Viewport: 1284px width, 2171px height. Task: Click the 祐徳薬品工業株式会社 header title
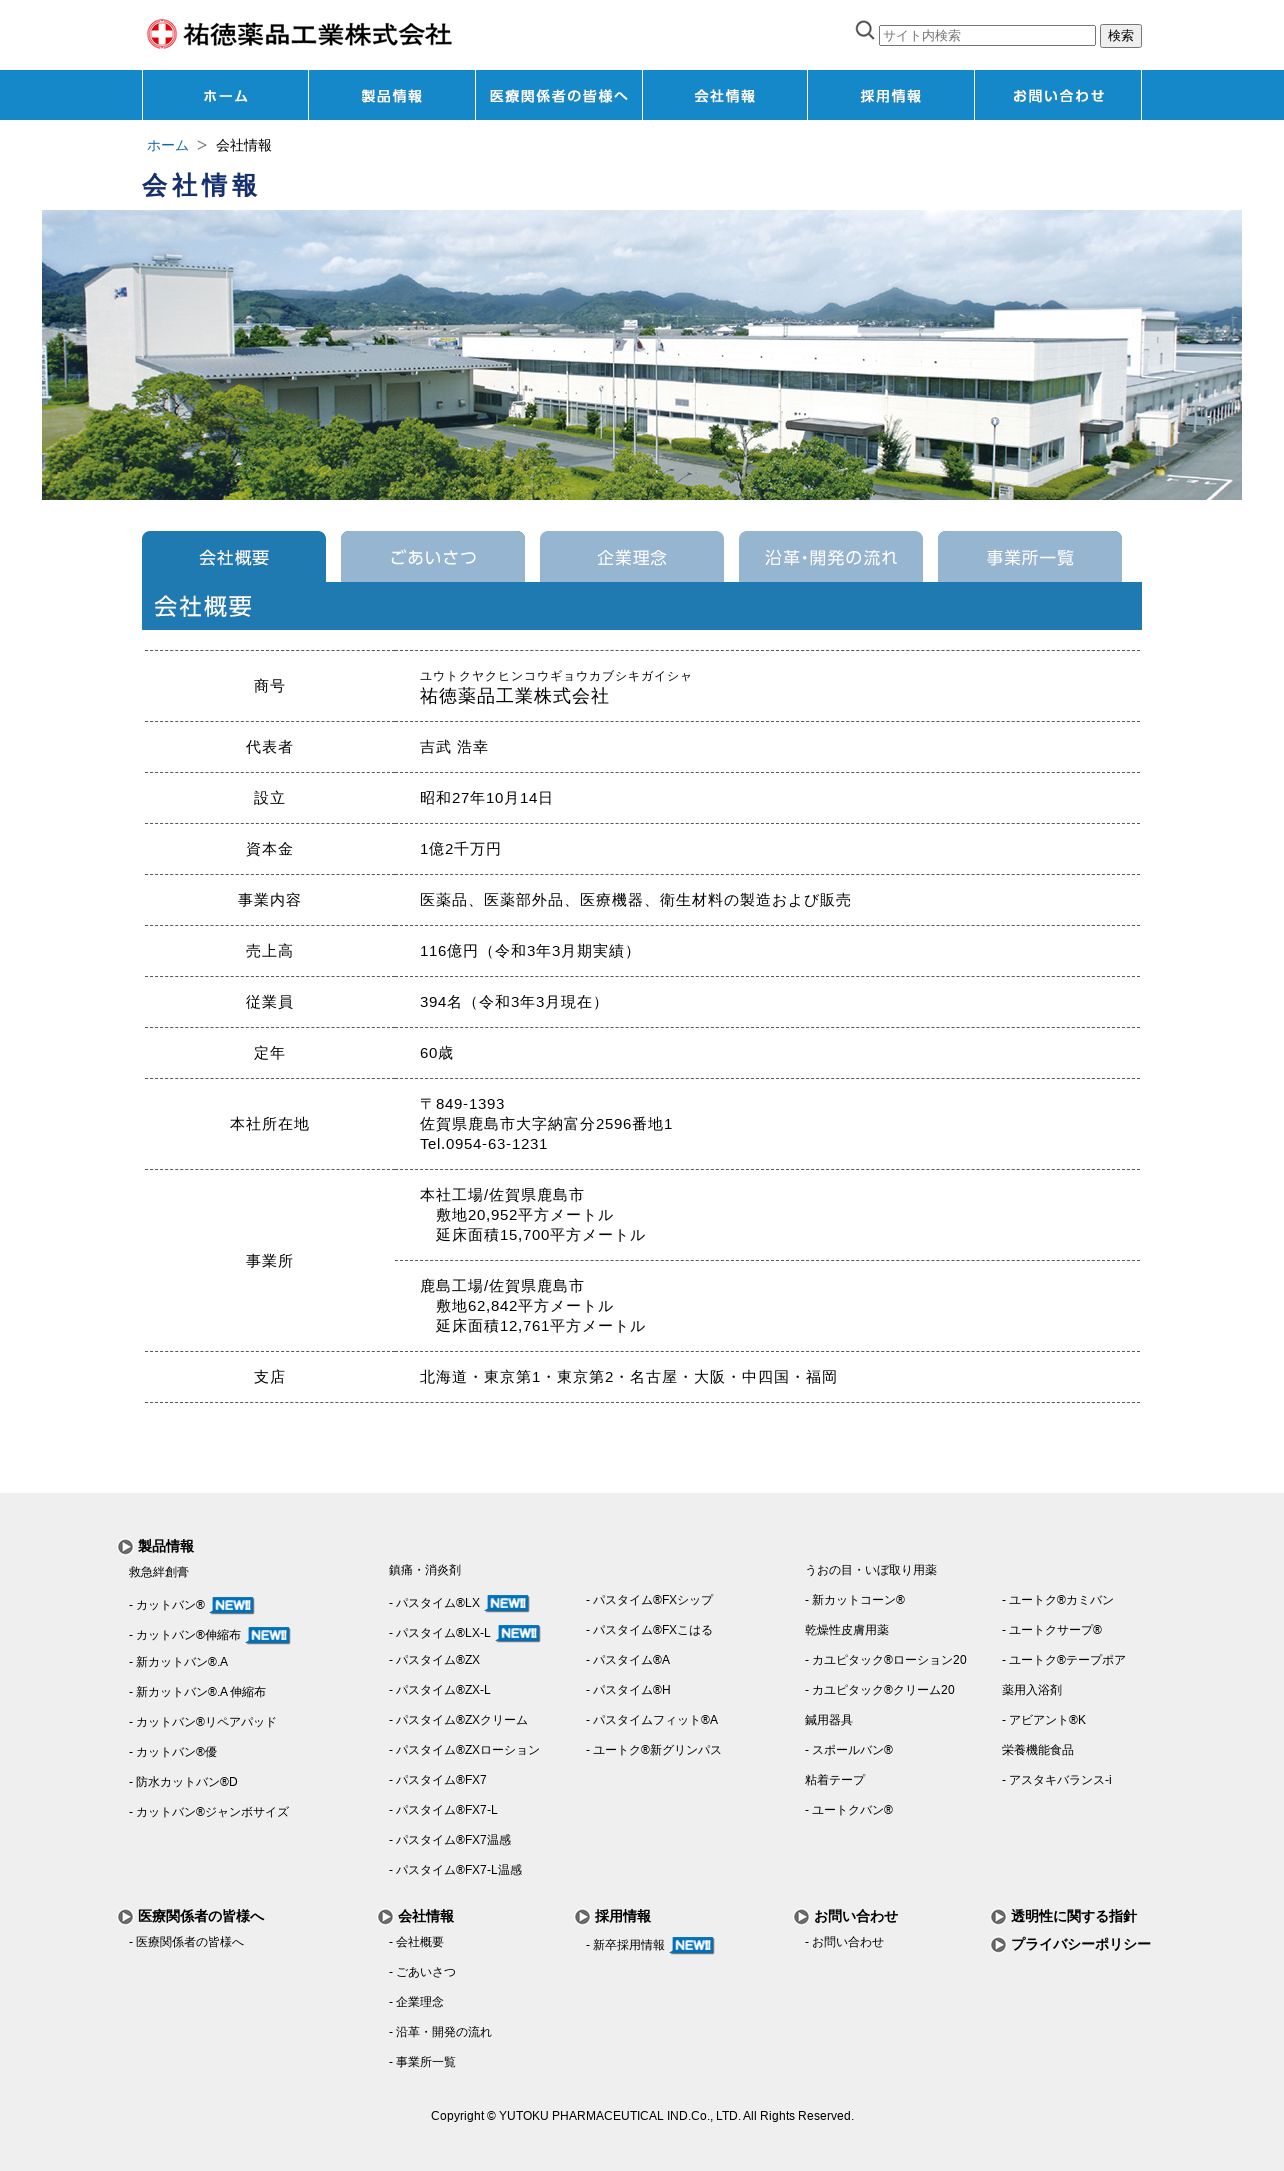click(317, 34)
